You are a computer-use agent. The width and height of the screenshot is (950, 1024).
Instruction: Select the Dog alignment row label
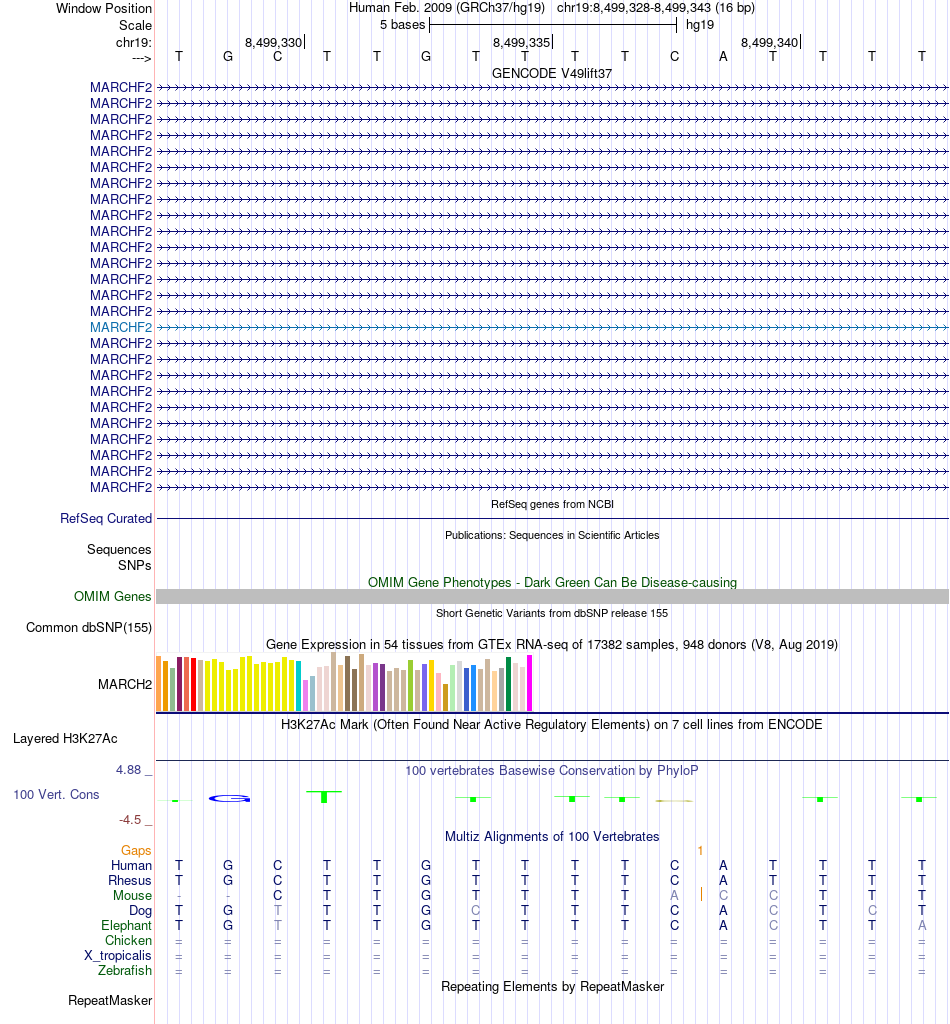point(140,910)
